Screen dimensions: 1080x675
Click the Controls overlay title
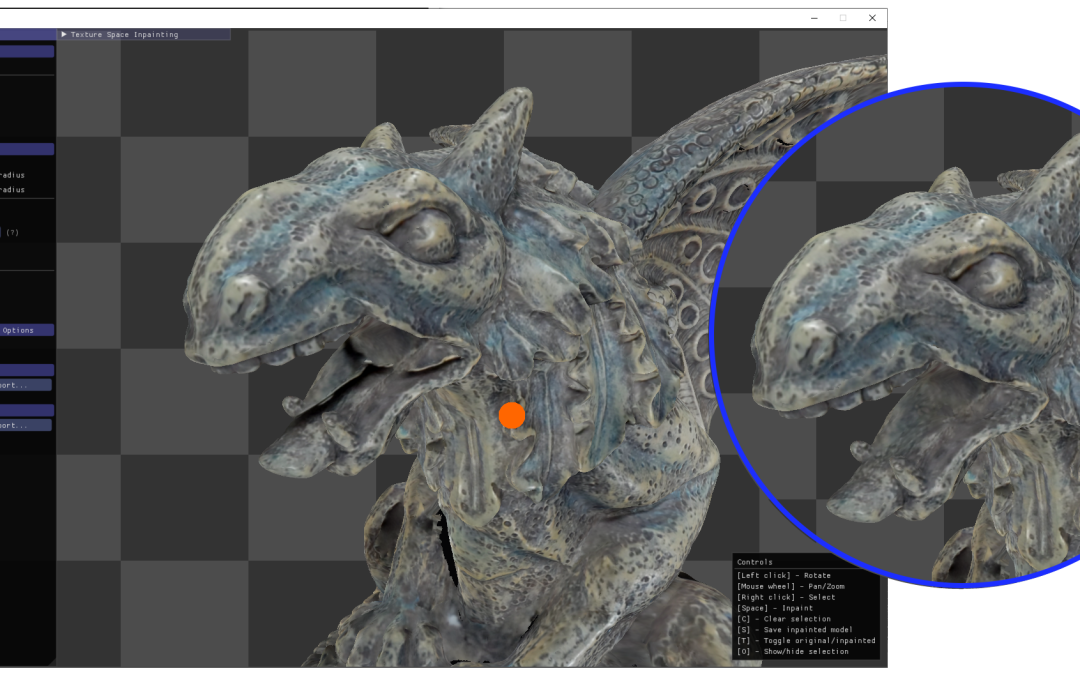[x=754, y=562]
